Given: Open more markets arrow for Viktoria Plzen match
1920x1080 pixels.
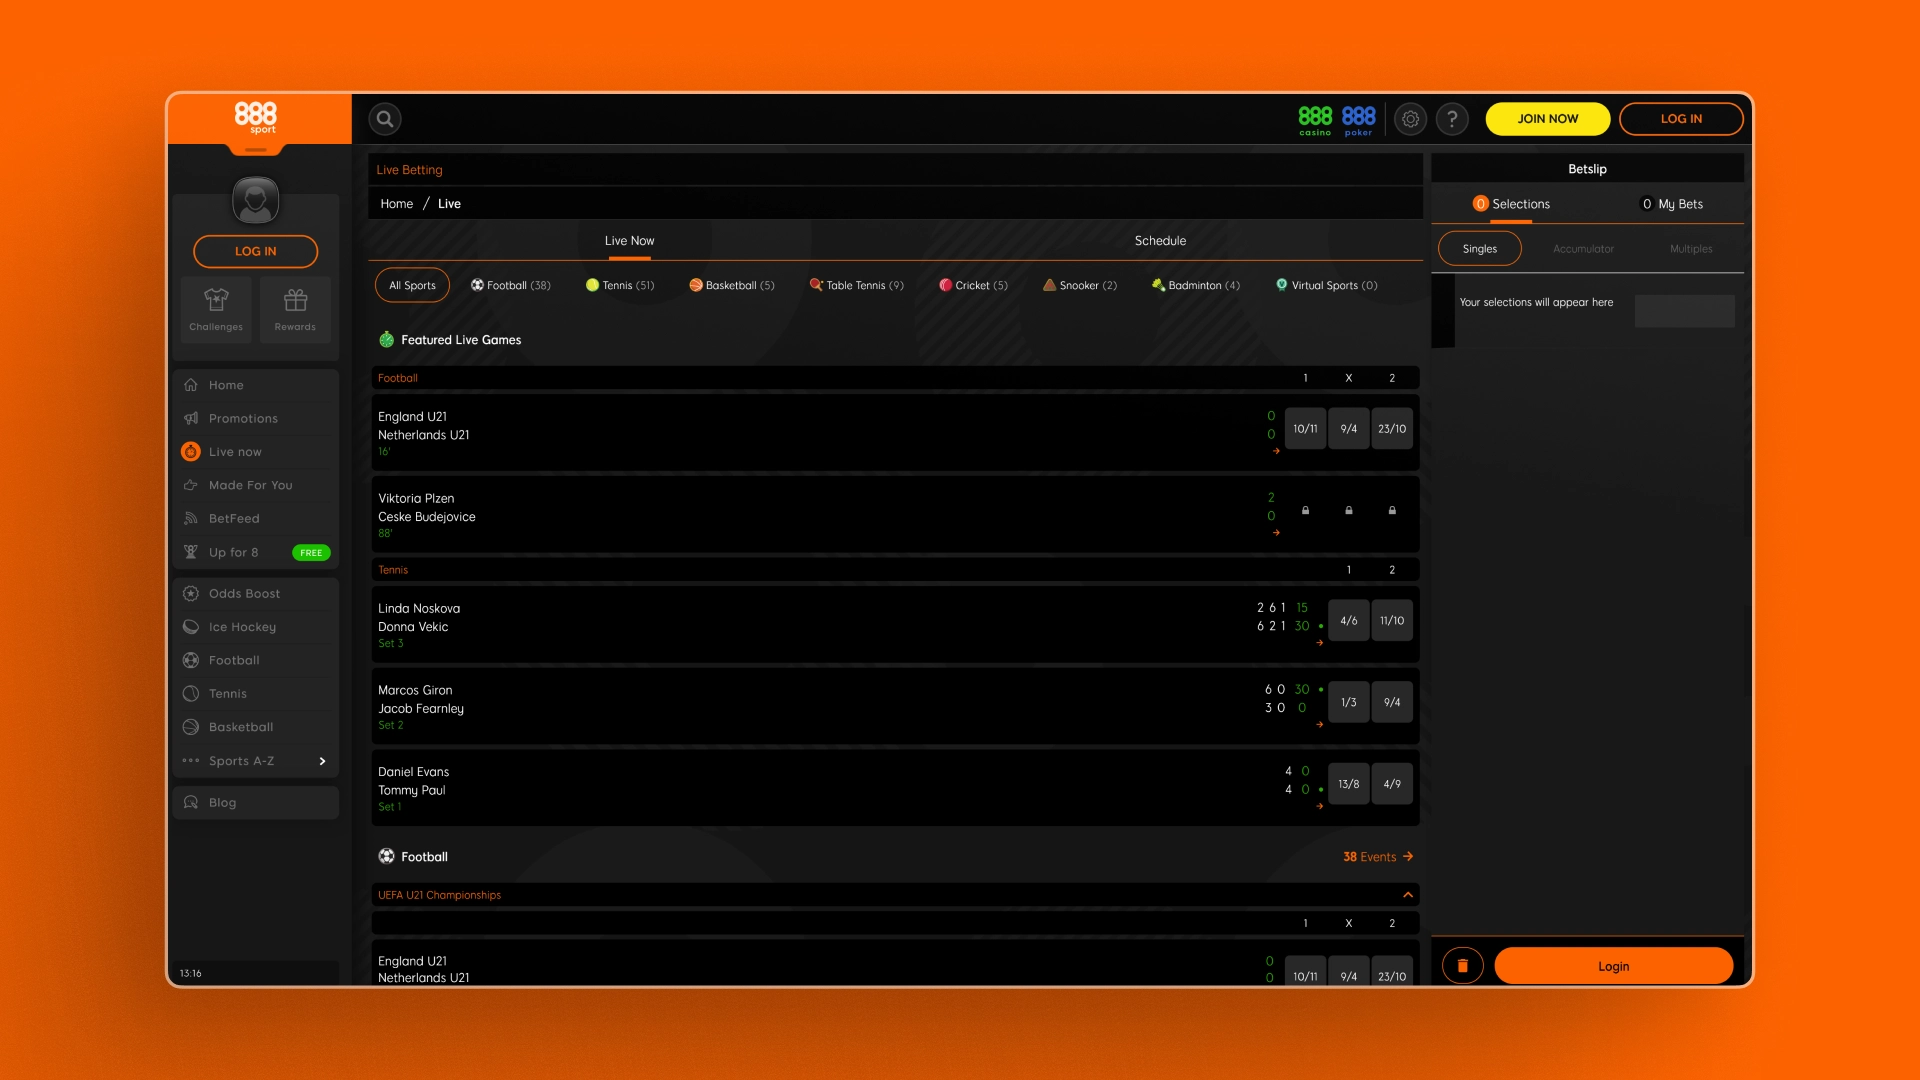Looking at the screenshot, I should pos(1276,533).
